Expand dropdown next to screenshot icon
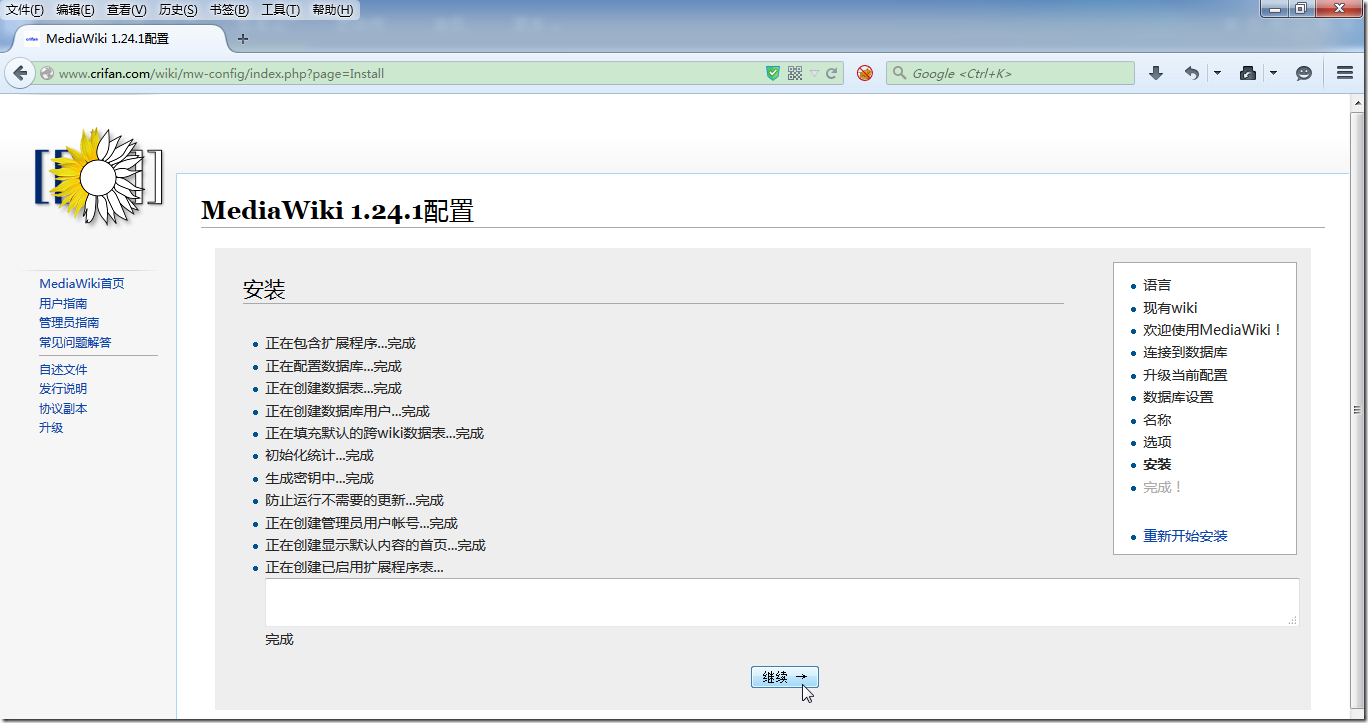The height and width of the screenshot is (723, 1368). coord(1273,73)
